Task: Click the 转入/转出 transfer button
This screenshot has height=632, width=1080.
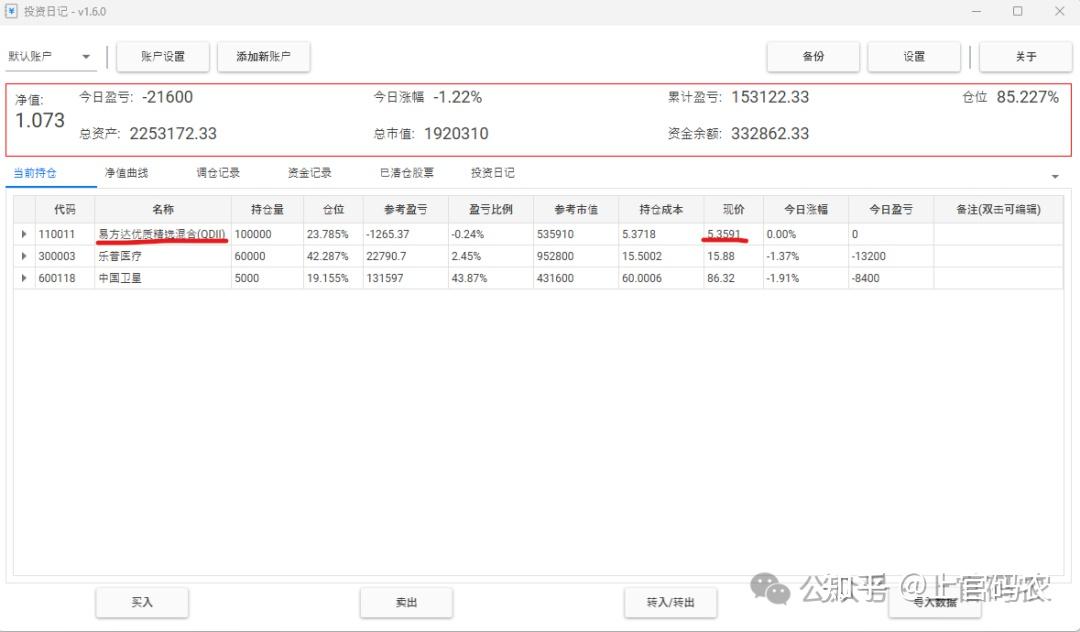Action: click(671, 602)
